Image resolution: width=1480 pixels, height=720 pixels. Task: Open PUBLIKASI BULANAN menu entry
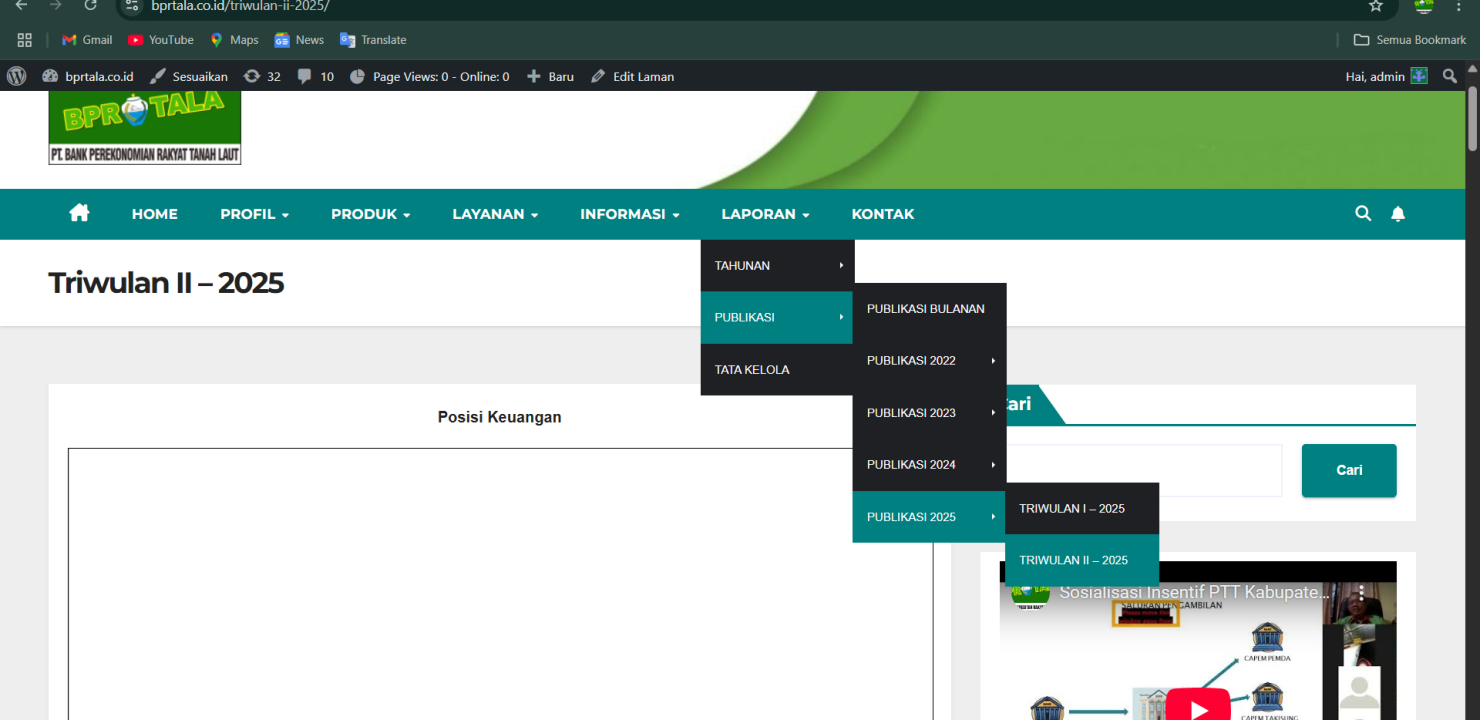(926, 309)
